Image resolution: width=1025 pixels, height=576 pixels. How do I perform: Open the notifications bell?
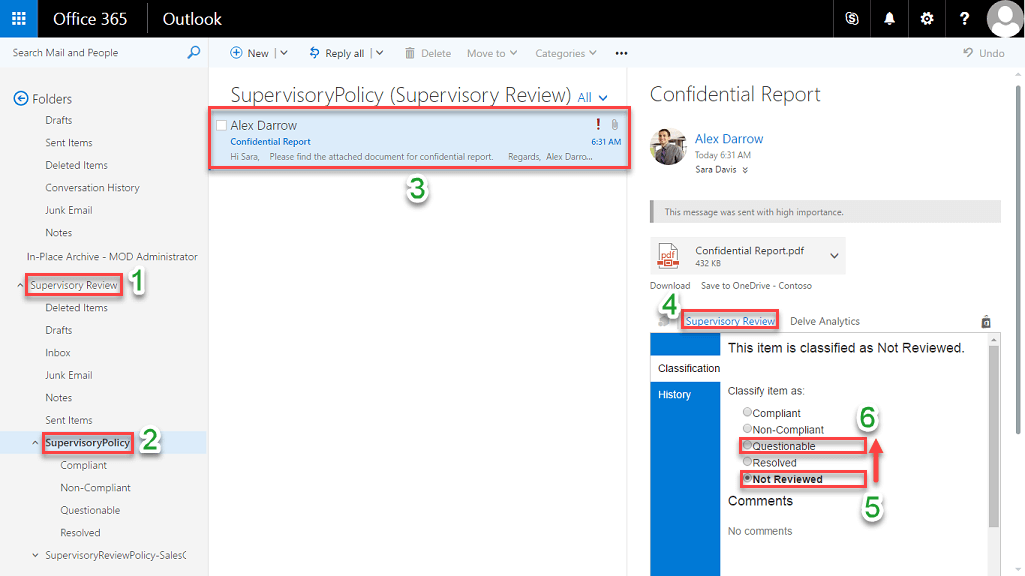coord(889,19)
